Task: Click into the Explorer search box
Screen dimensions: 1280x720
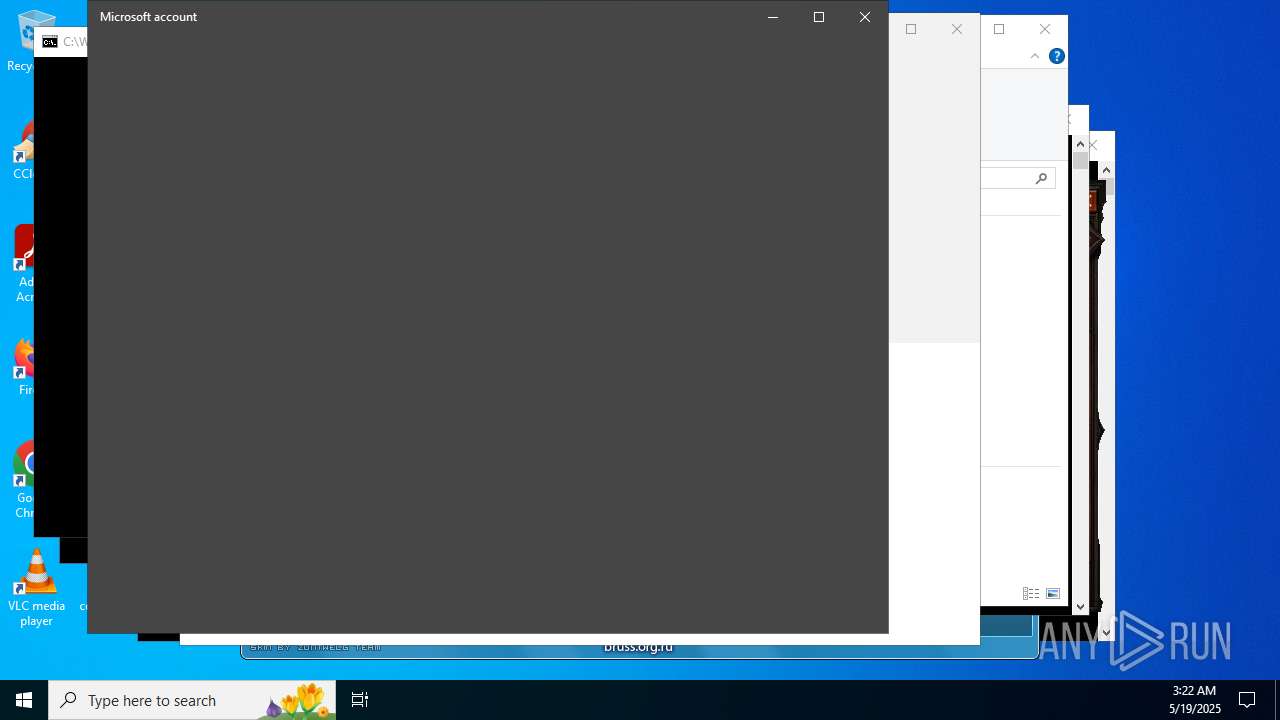Action: click(1017, 178)
